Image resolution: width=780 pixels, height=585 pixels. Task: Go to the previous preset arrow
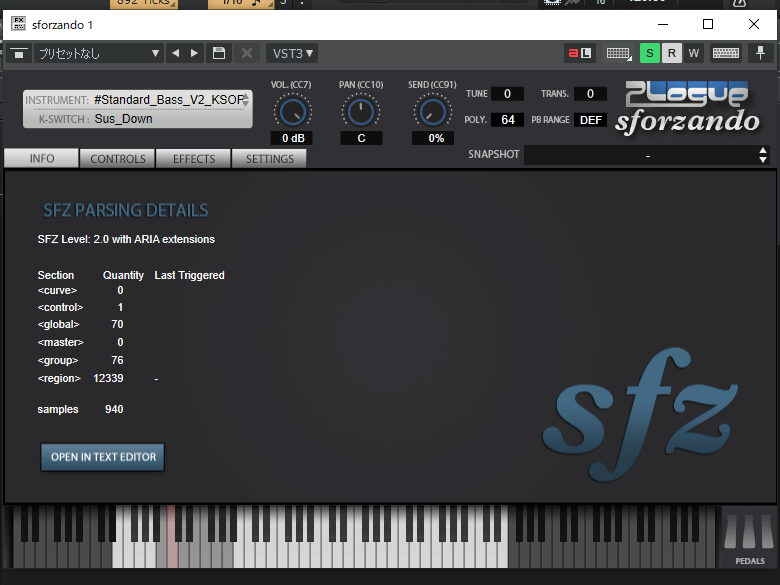point(176,53)
